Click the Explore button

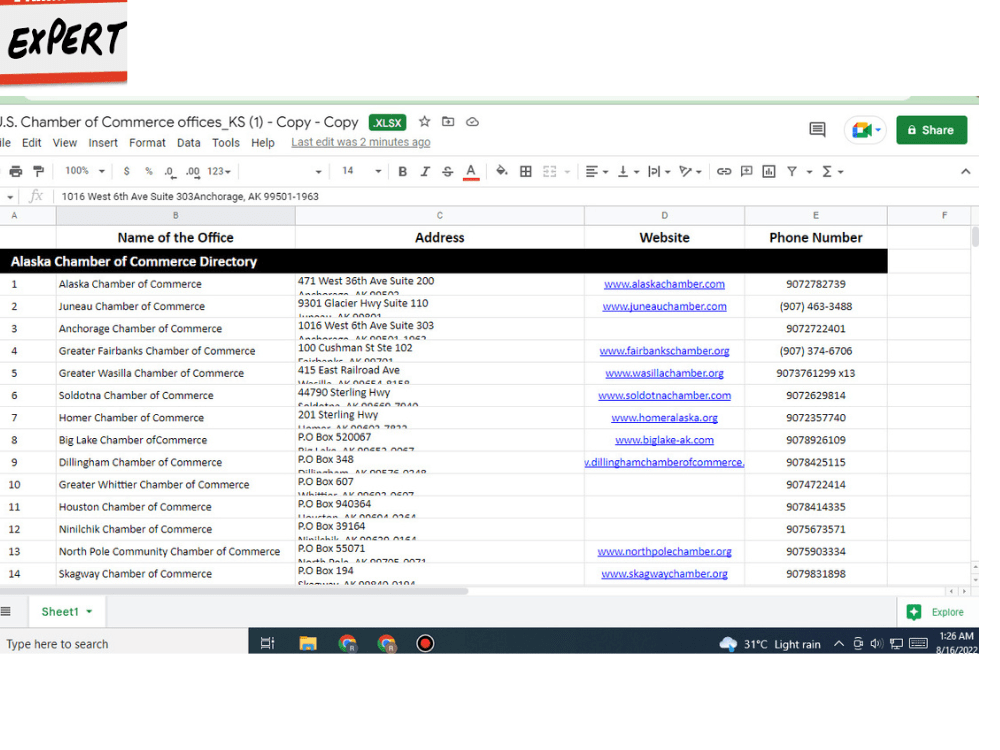tap(935, 612)
